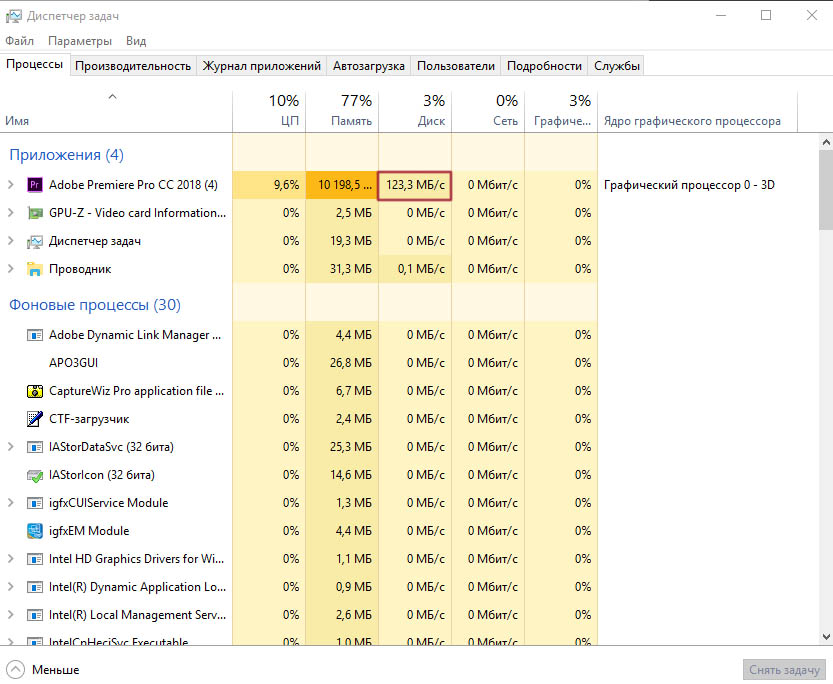Click the Диспетчер задач process row icon
The image size is (833, 684).
35,241
